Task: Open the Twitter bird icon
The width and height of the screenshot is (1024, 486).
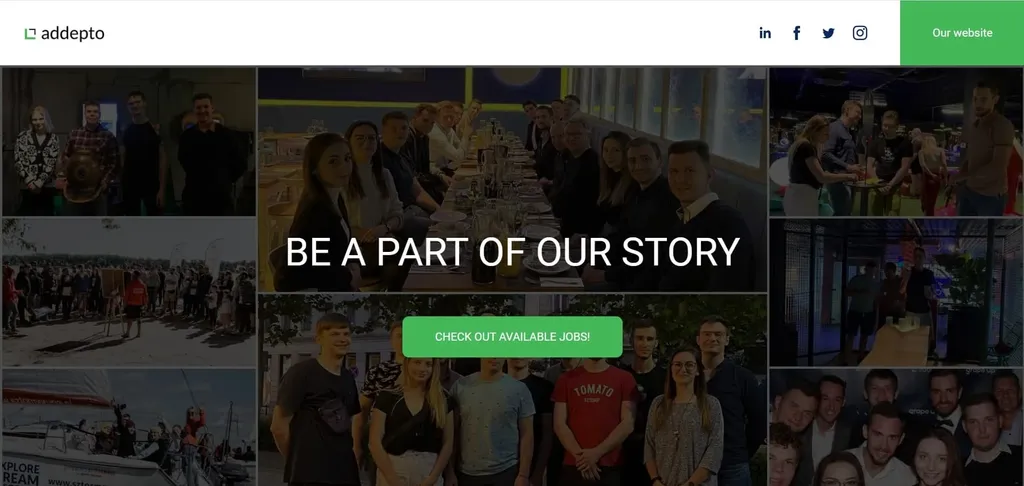Action: [x=828, y=33]
